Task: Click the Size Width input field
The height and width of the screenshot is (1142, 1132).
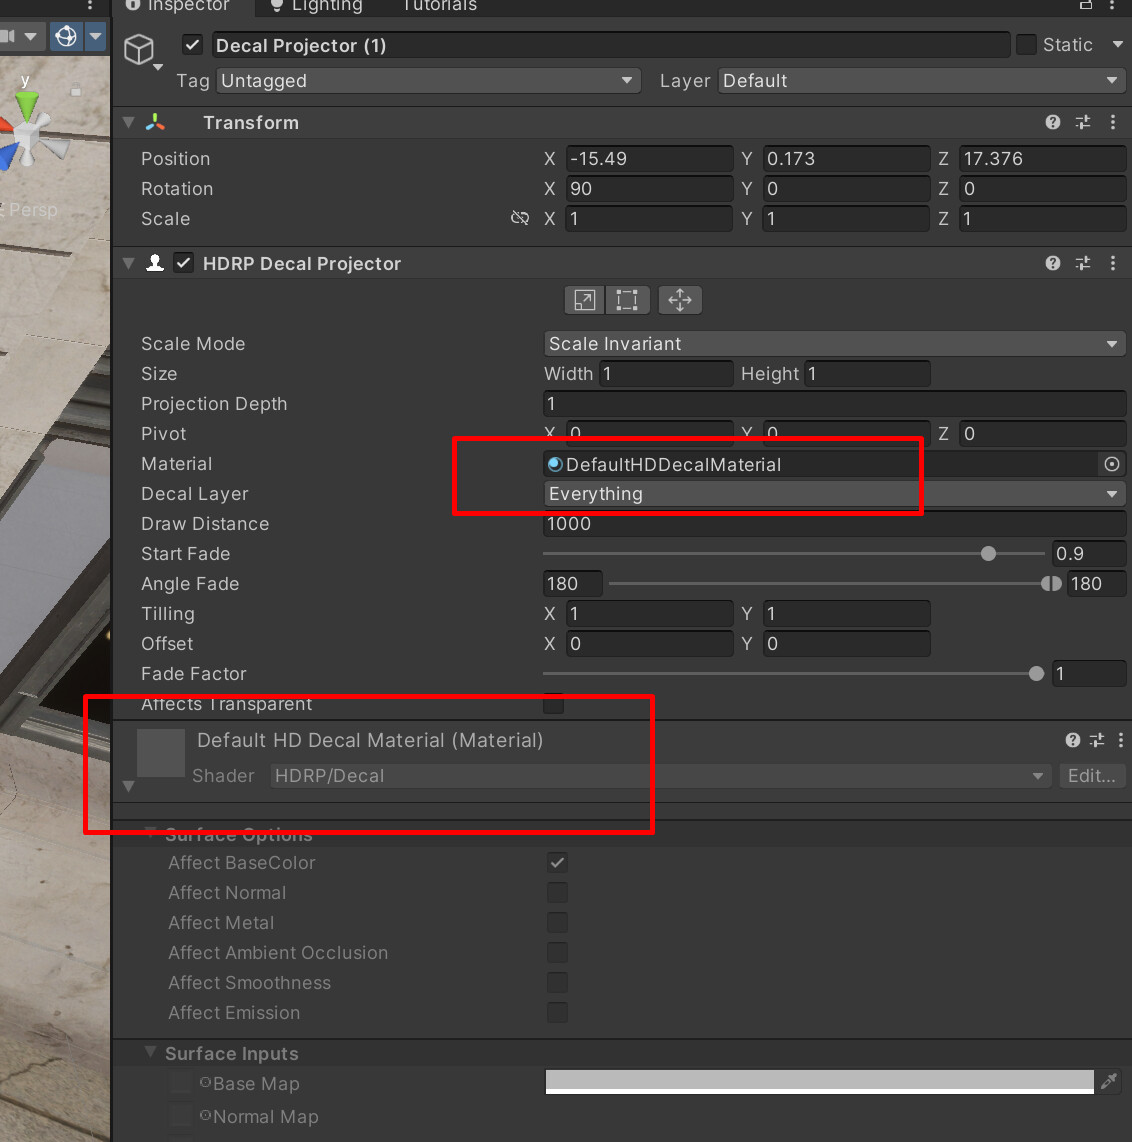Action: tap(666, 374)
